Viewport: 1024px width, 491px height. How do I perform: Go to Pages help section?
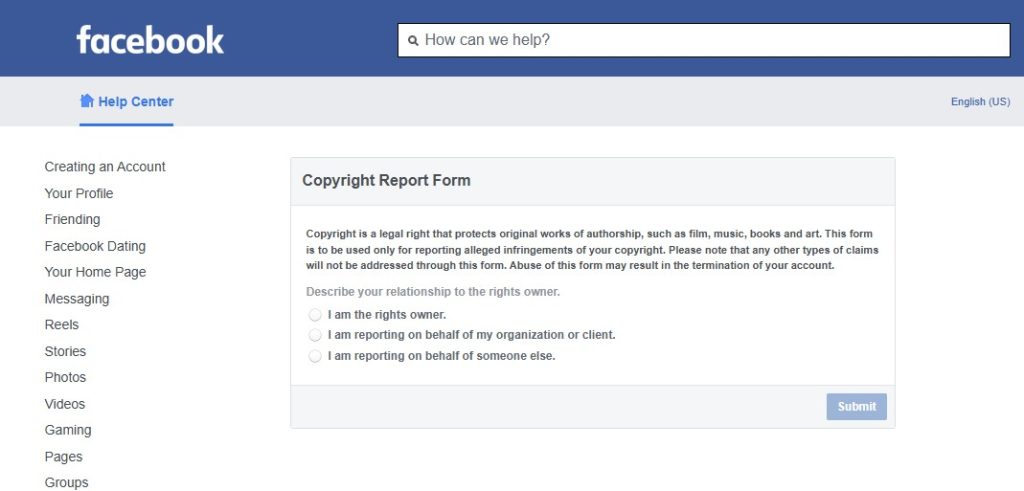click(x=63, y=457)
